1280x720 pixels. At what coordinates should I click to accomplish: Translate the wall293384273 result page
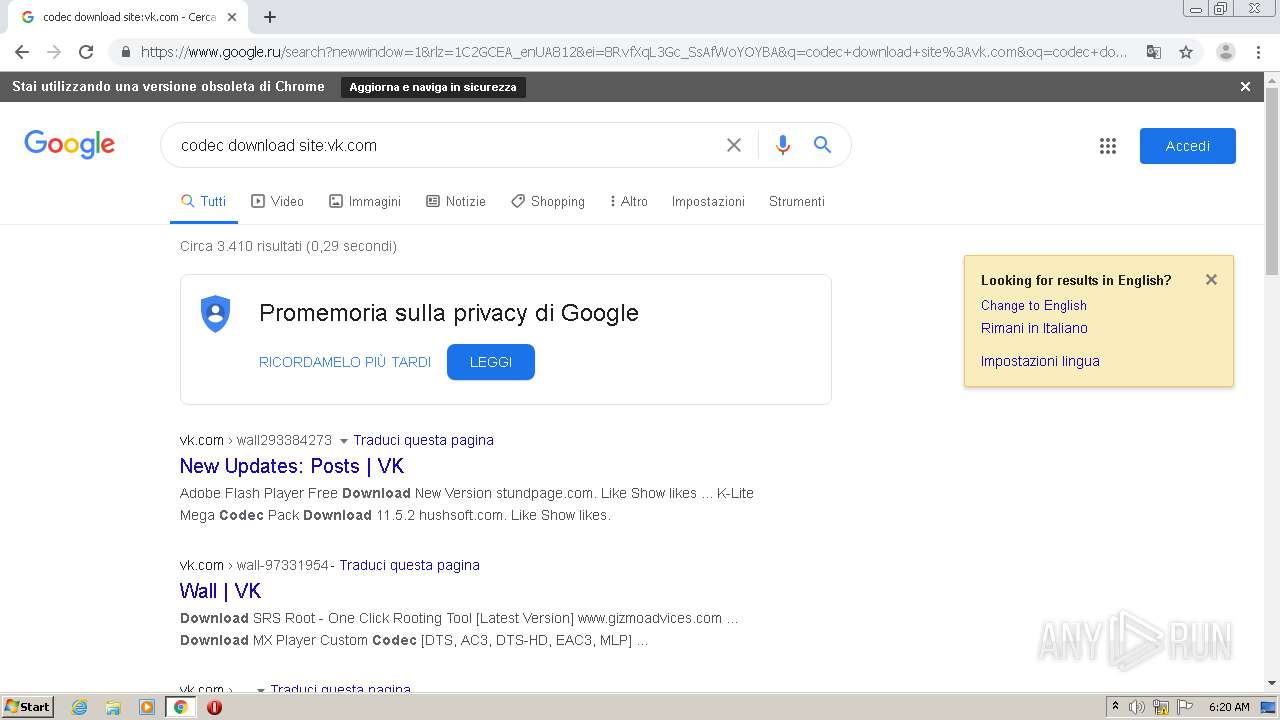point(423,440)
